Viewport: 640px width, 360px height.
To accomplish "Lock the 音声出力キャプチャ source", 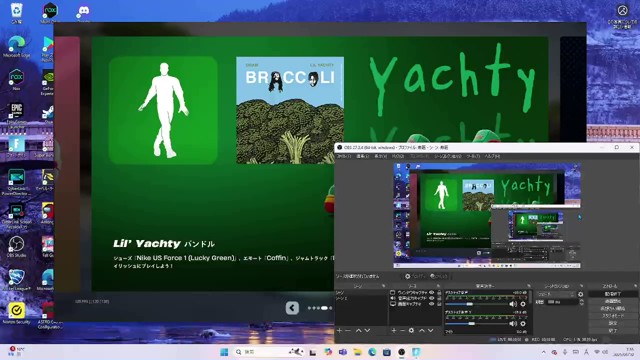I will tap(439, 298).
